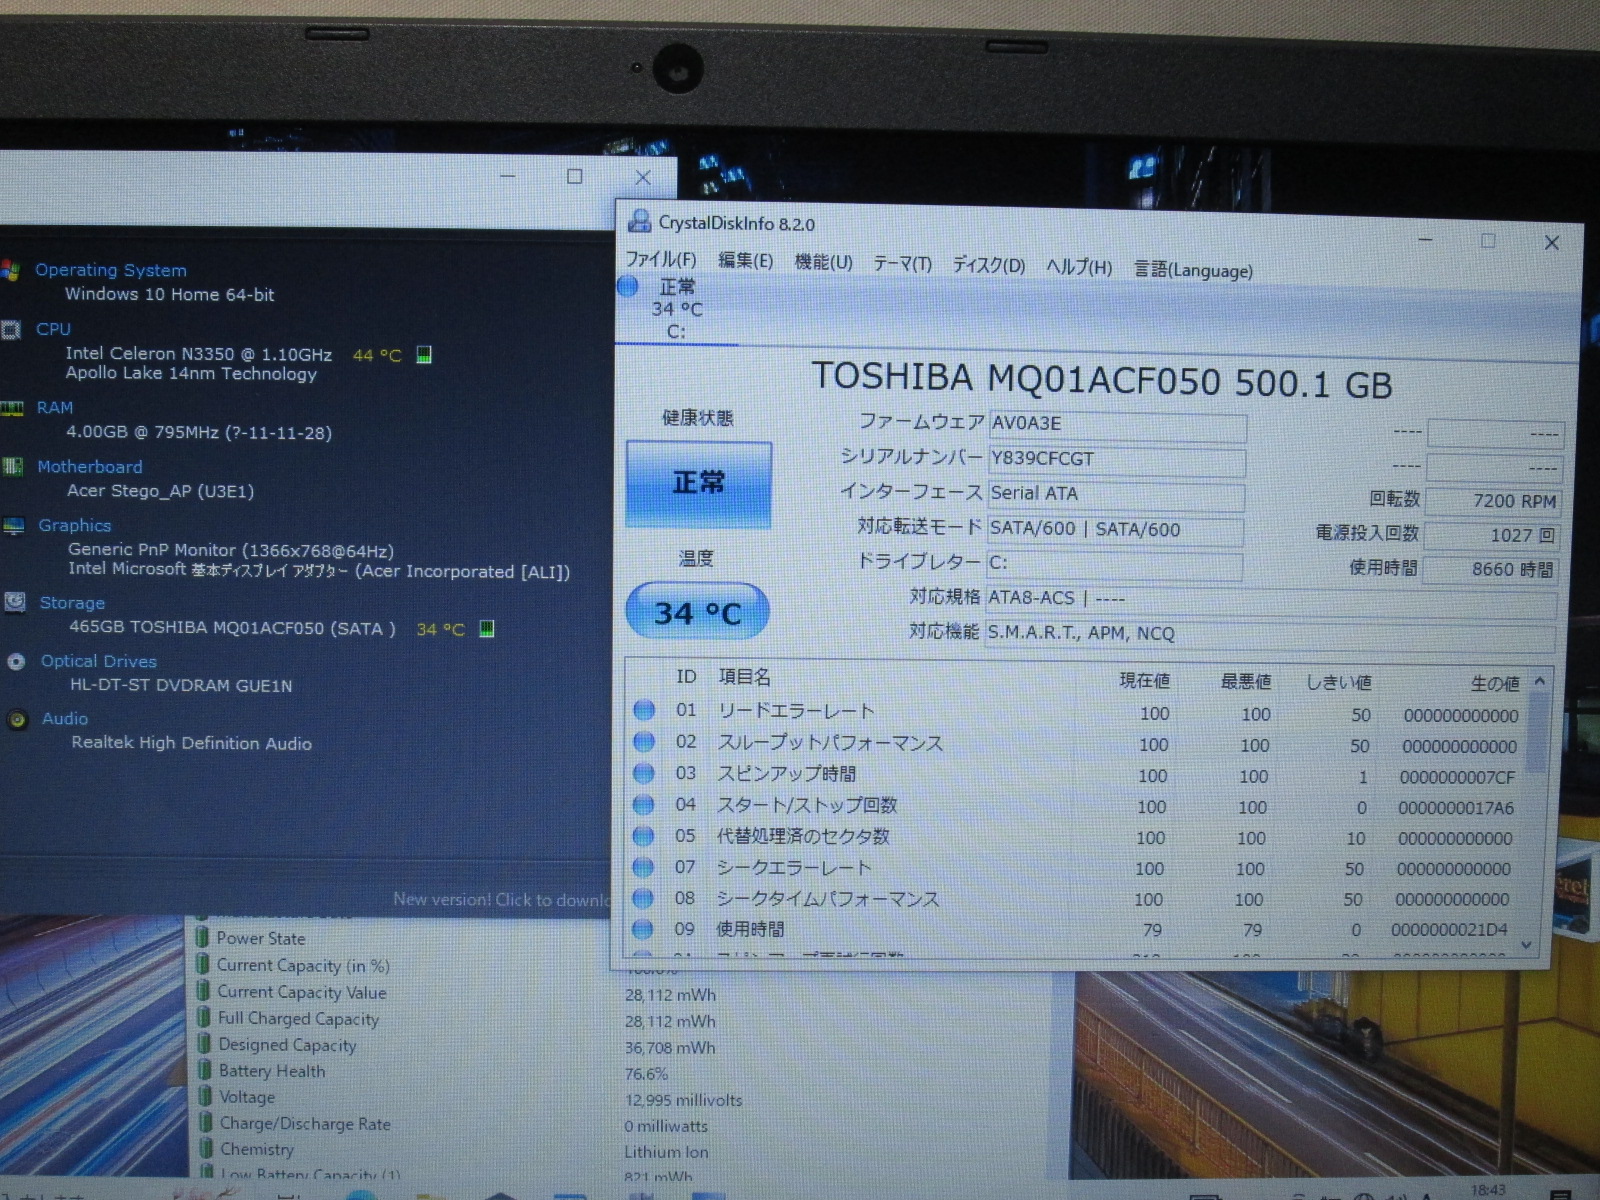Viewport: 1600px width, 1200px height.
Task: Click the Audio speaker icon
Action: click(17, 719)
